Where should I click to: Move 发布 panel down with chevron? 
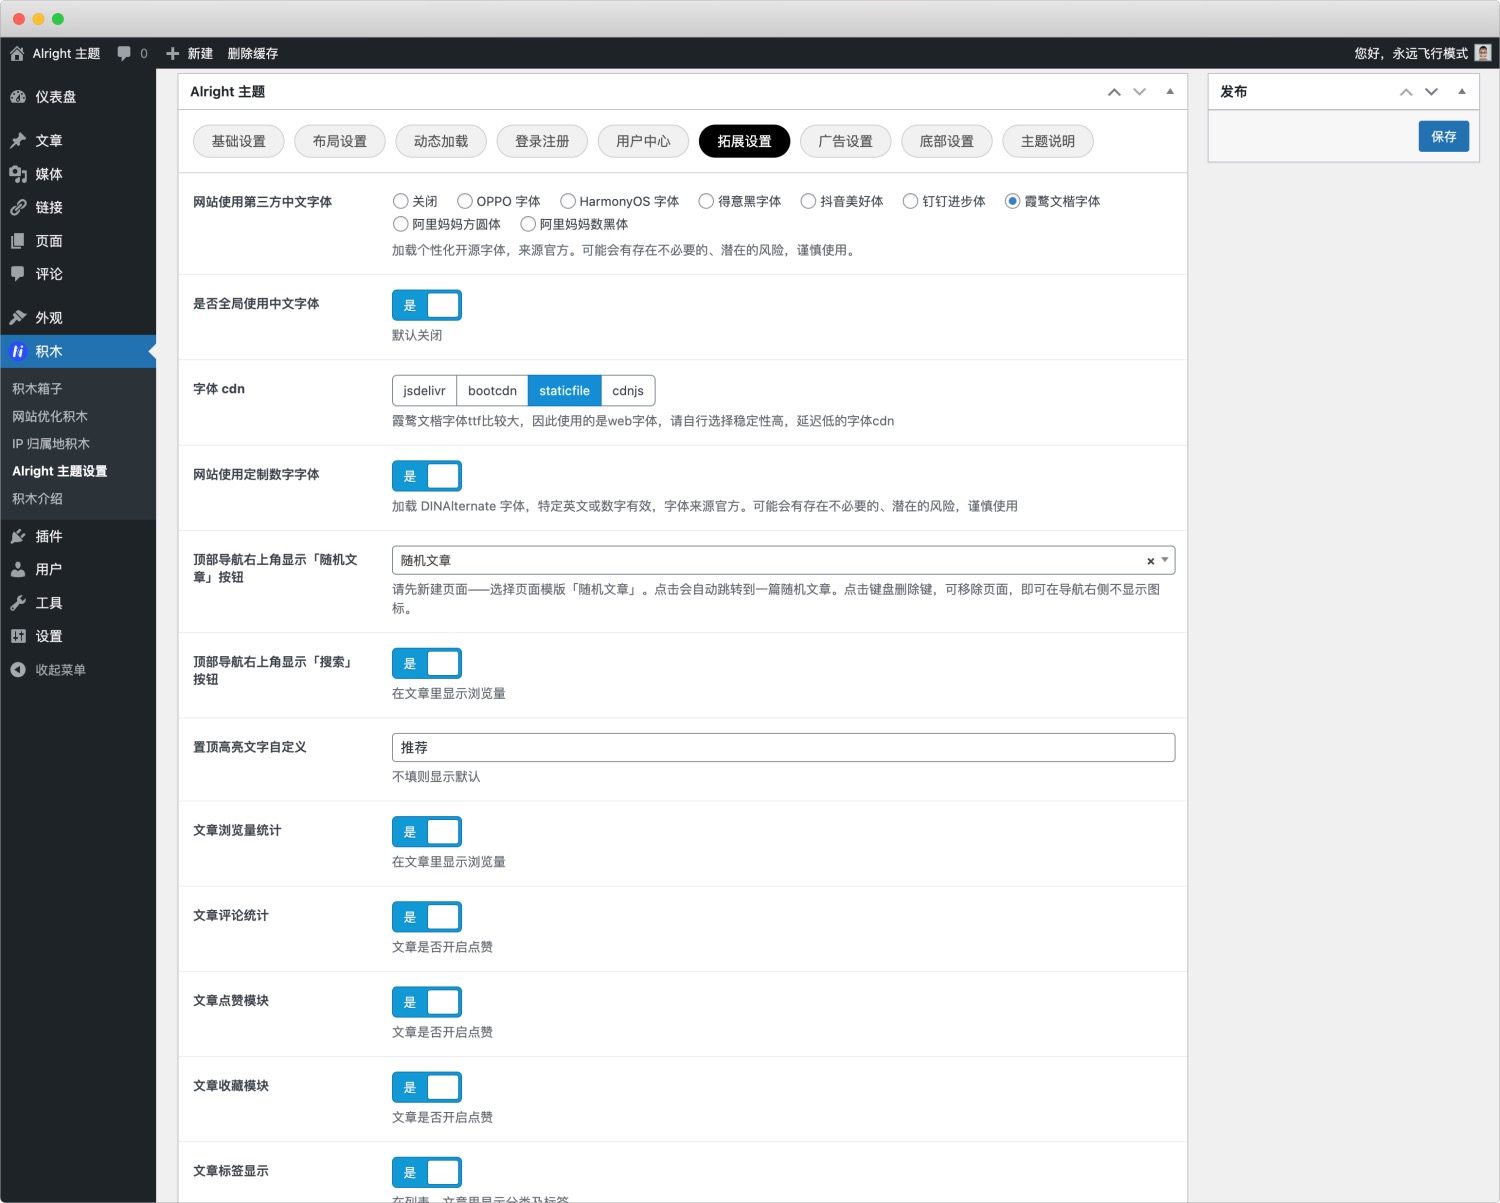(x=1431, y=92)
